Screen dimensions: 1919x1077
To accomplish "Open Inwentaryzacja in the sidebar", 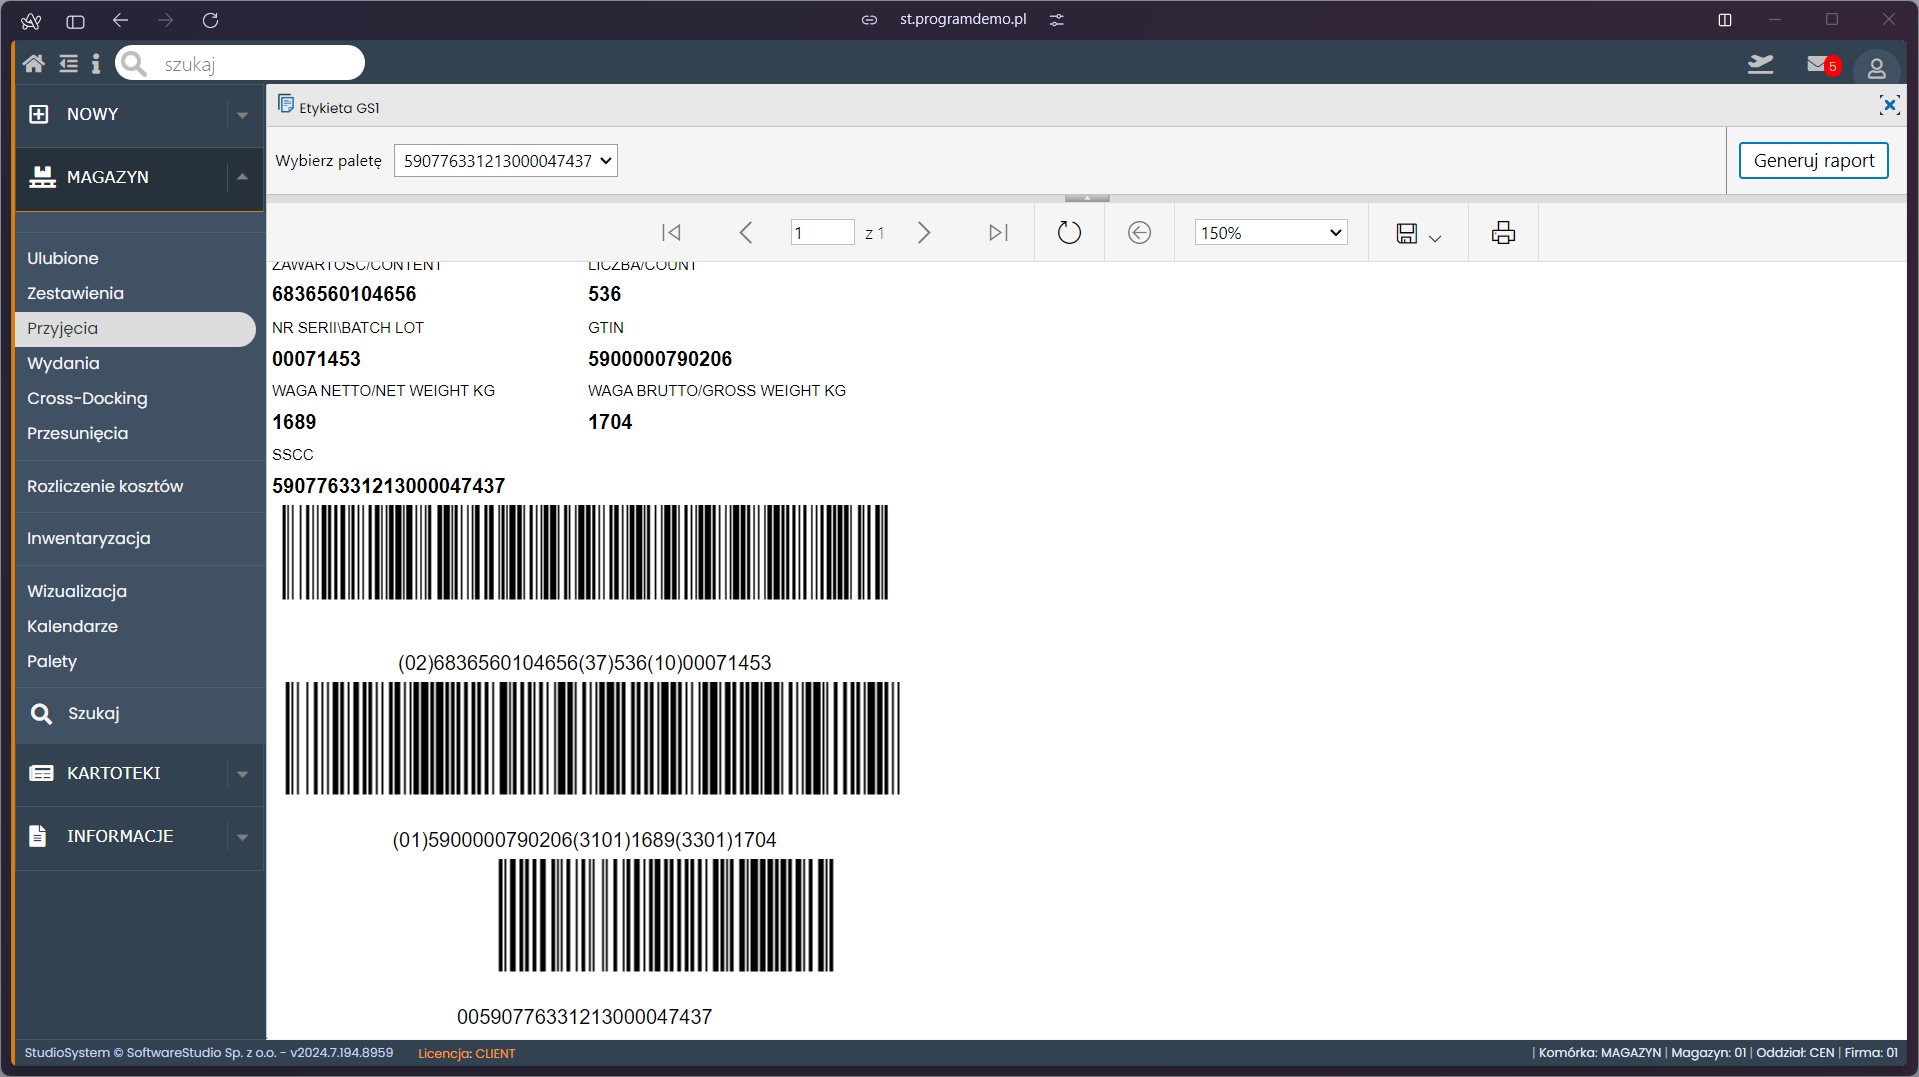I will [x=88, y=538].
